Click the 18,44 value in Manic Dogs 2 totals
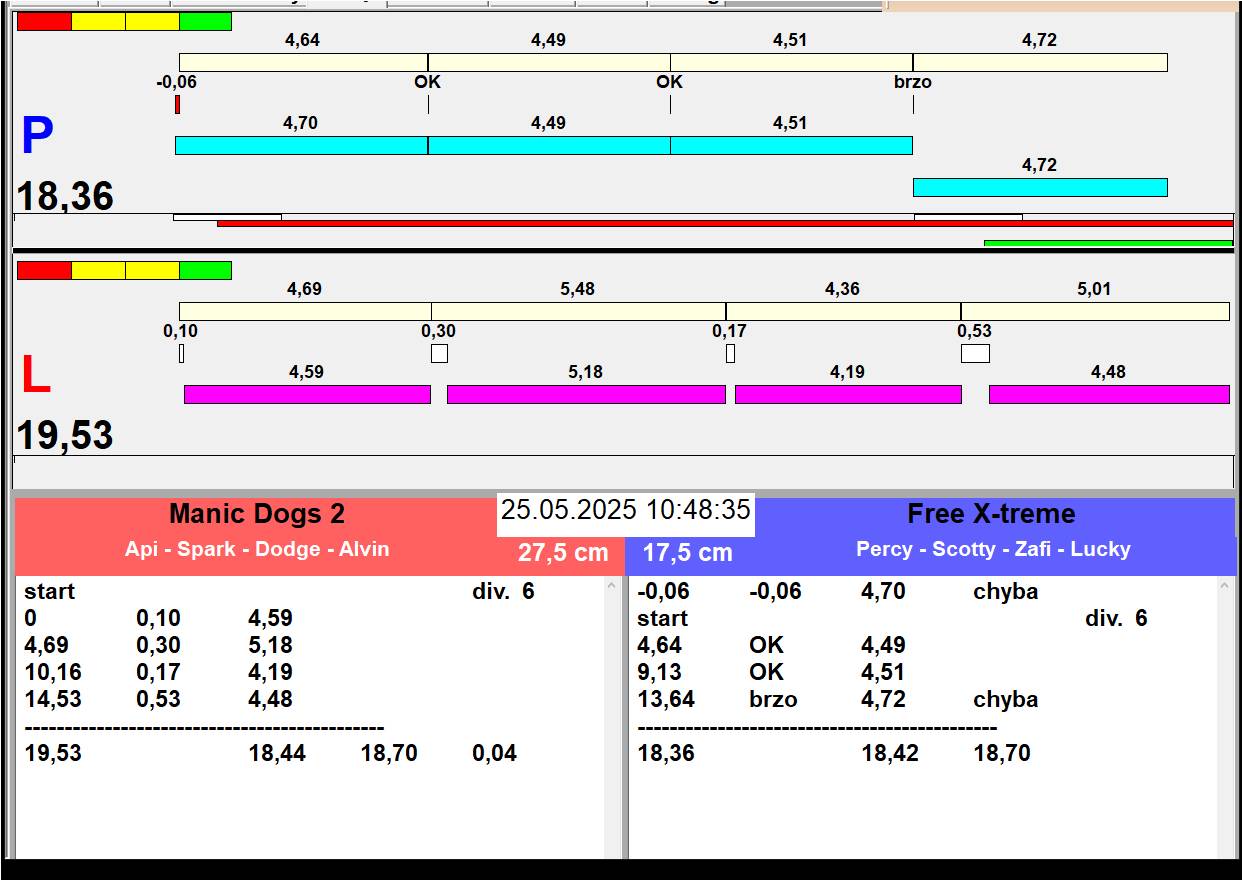Image resolution: width=1242 pixels, height=880 pixels. (277, 753)
